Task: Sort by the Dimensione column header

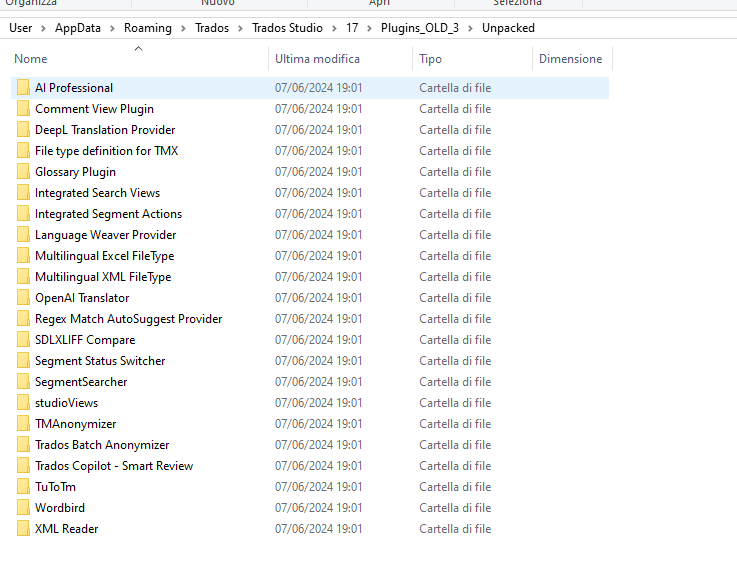Action: (x=570, y=59)
